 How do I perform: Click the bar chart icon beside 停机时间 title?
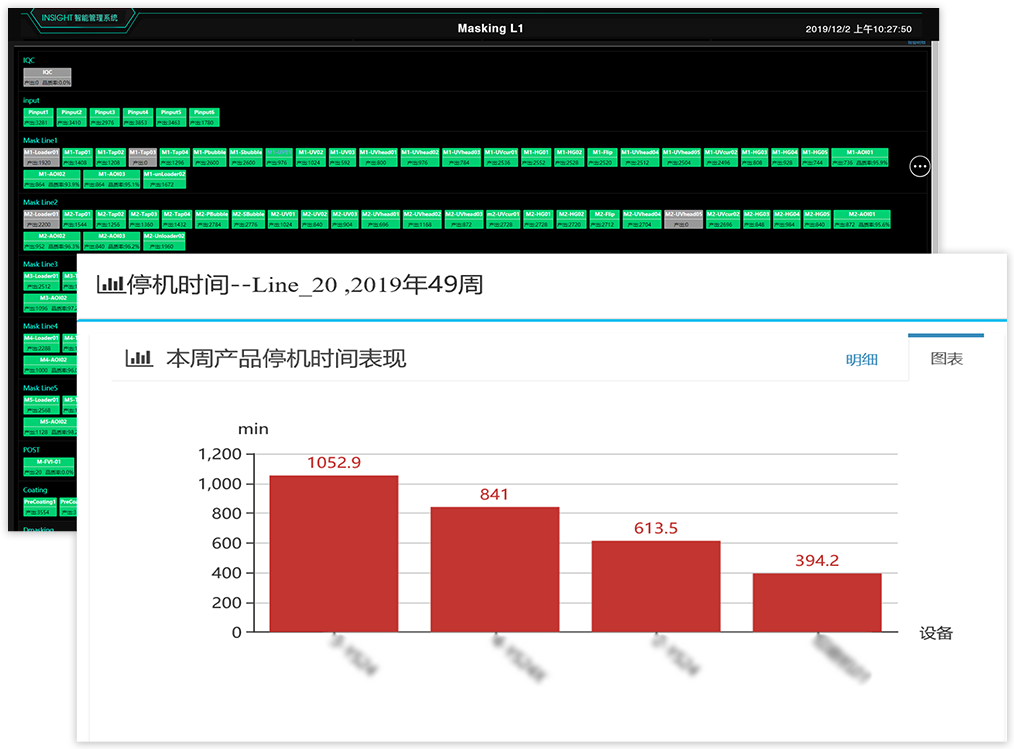[109, 285]
